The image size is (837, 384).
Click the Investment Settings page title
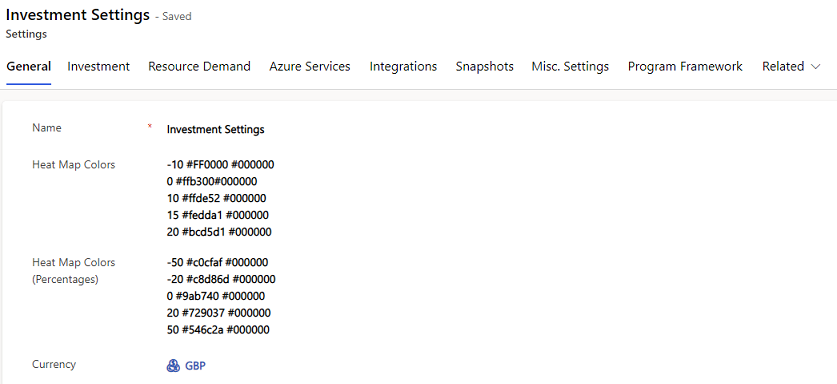tap(78, 15)
